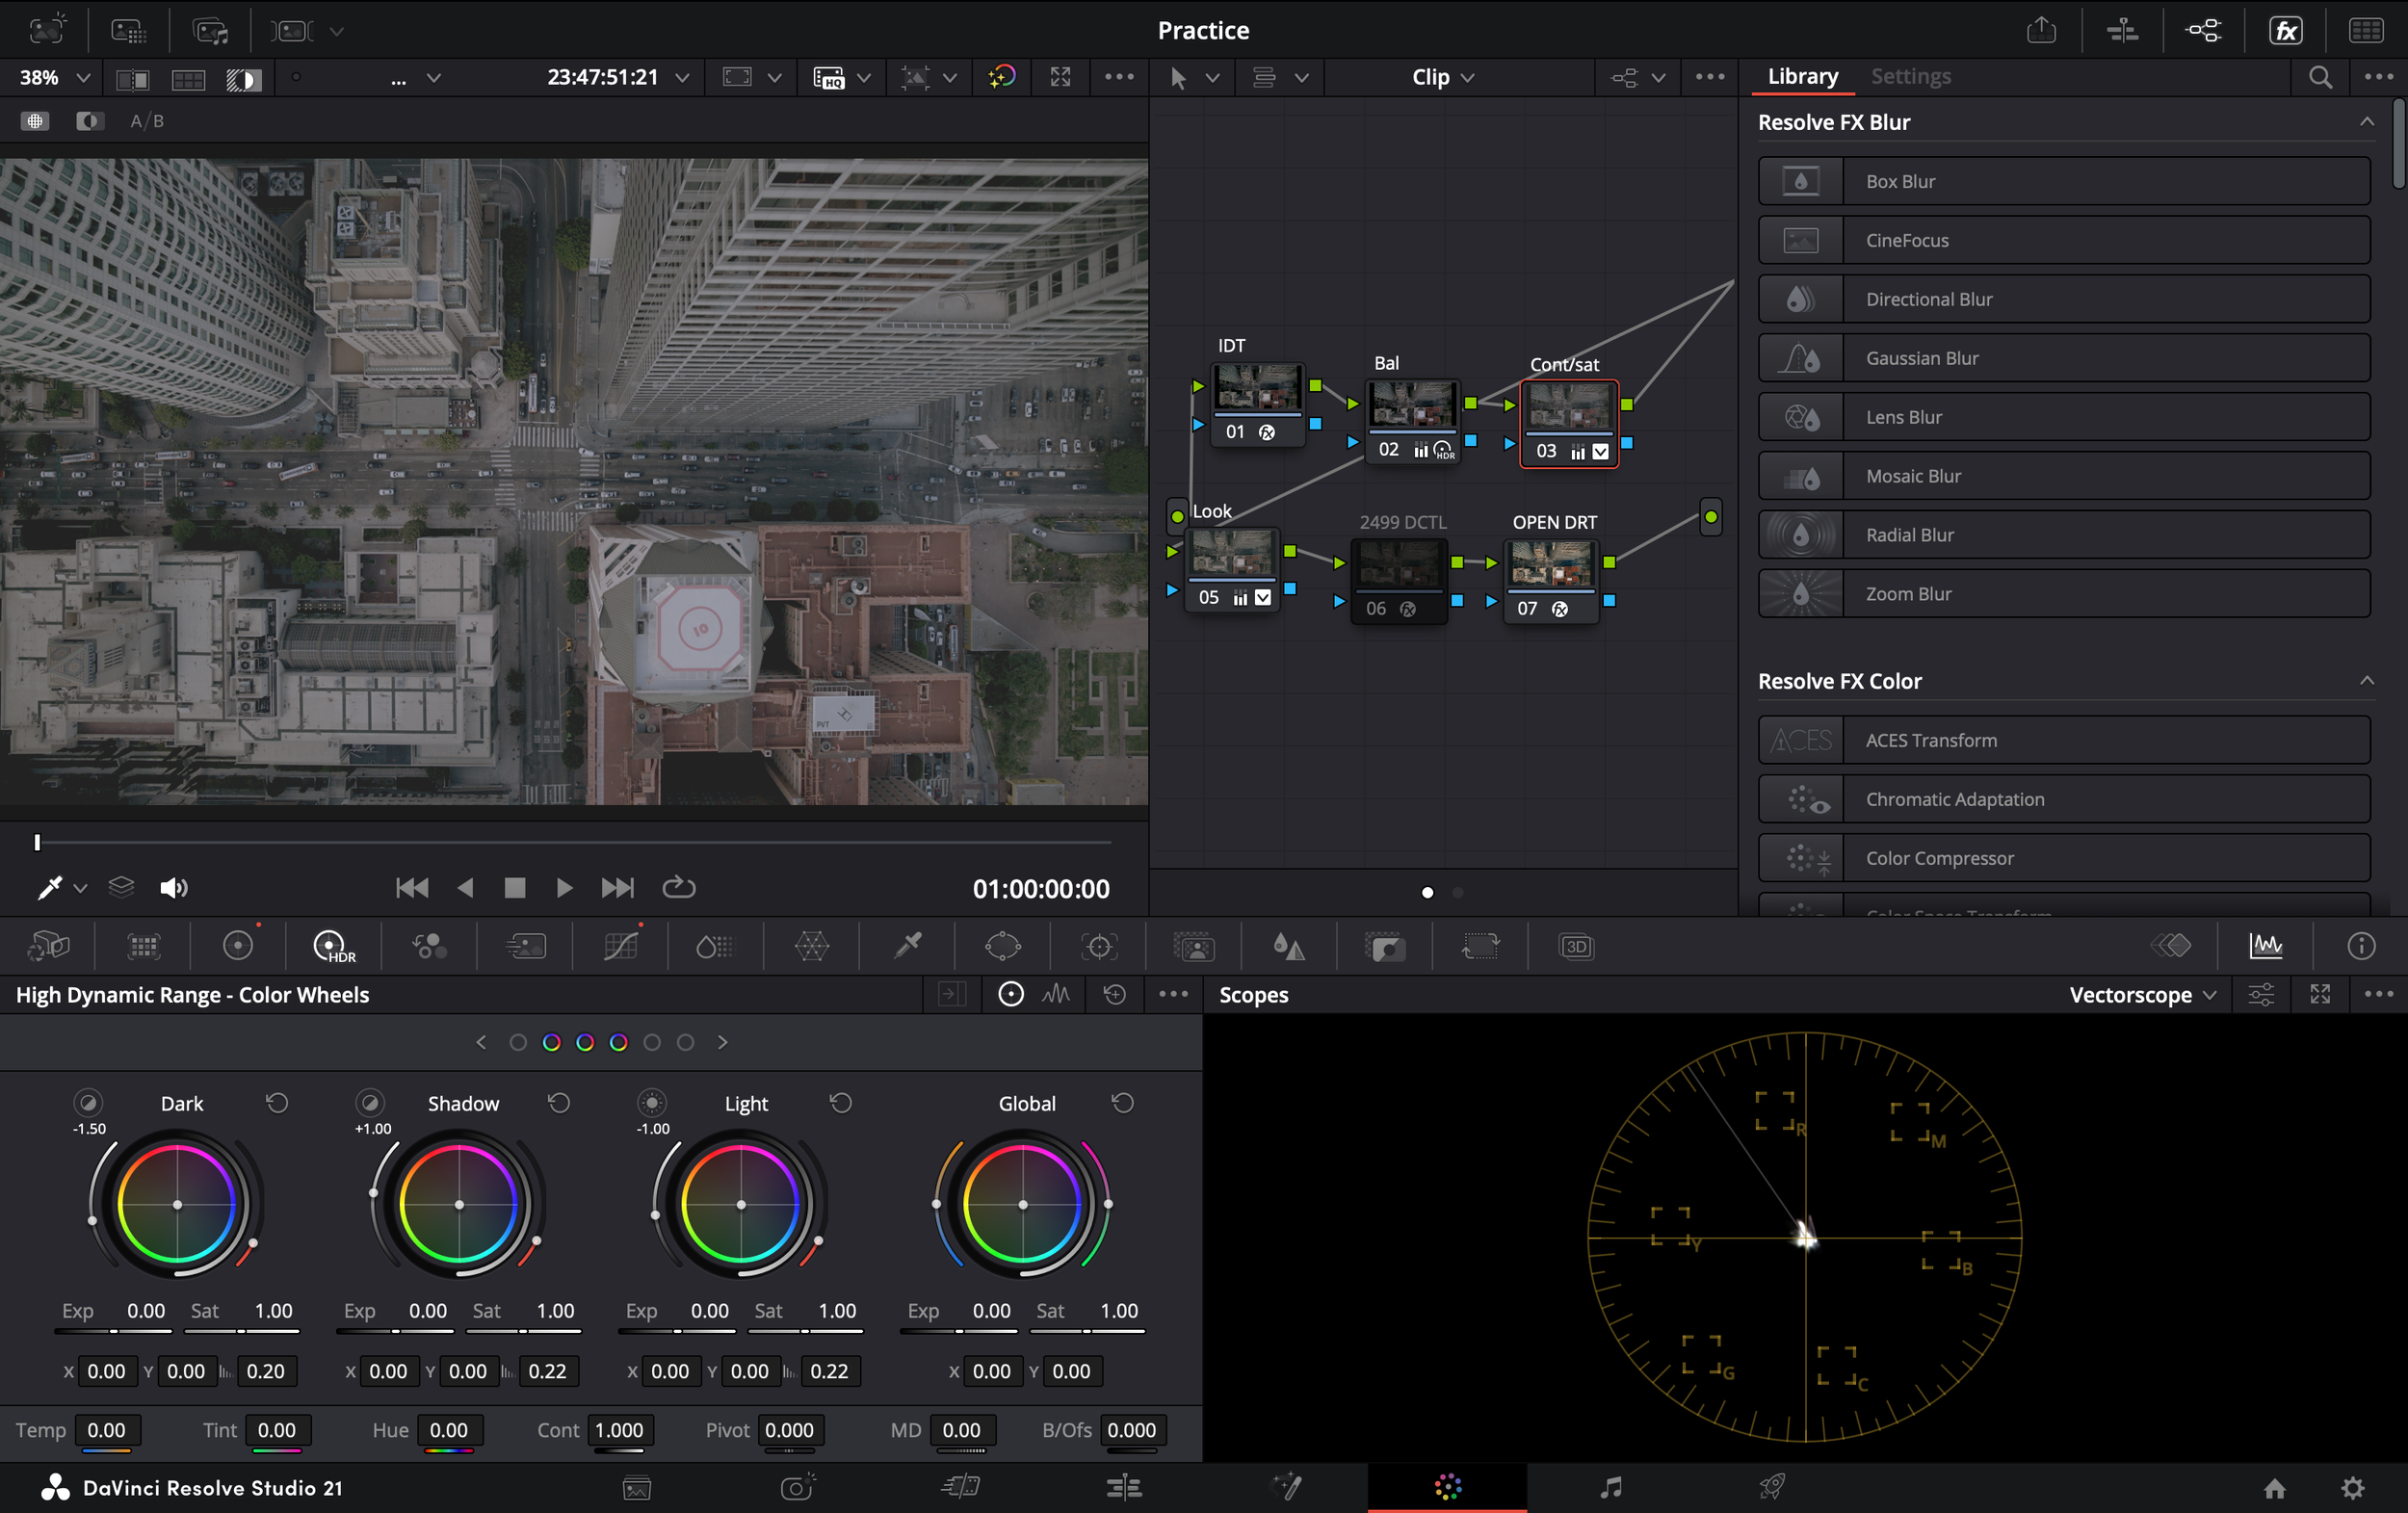Toggle bypass color grades and effects
The image size is (2408, 1513).
[x=1001, y=77]
